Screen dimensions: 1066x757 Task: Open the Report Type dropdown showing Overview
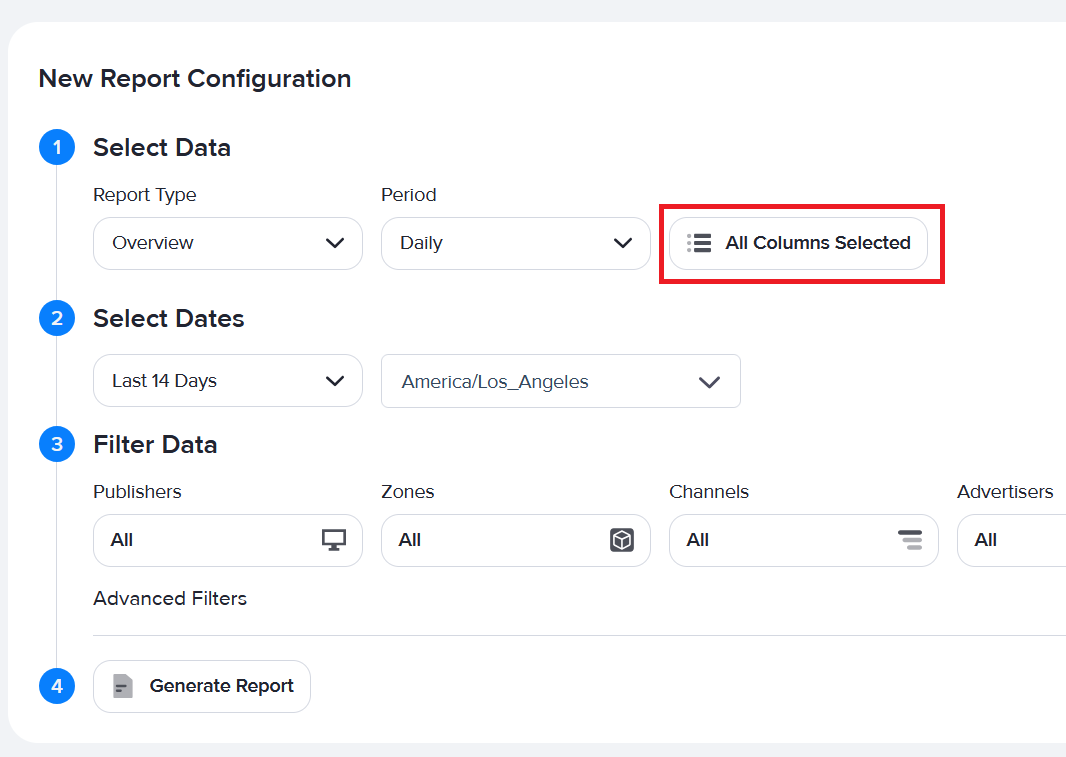pyautogui.click(x=228, y=243)
